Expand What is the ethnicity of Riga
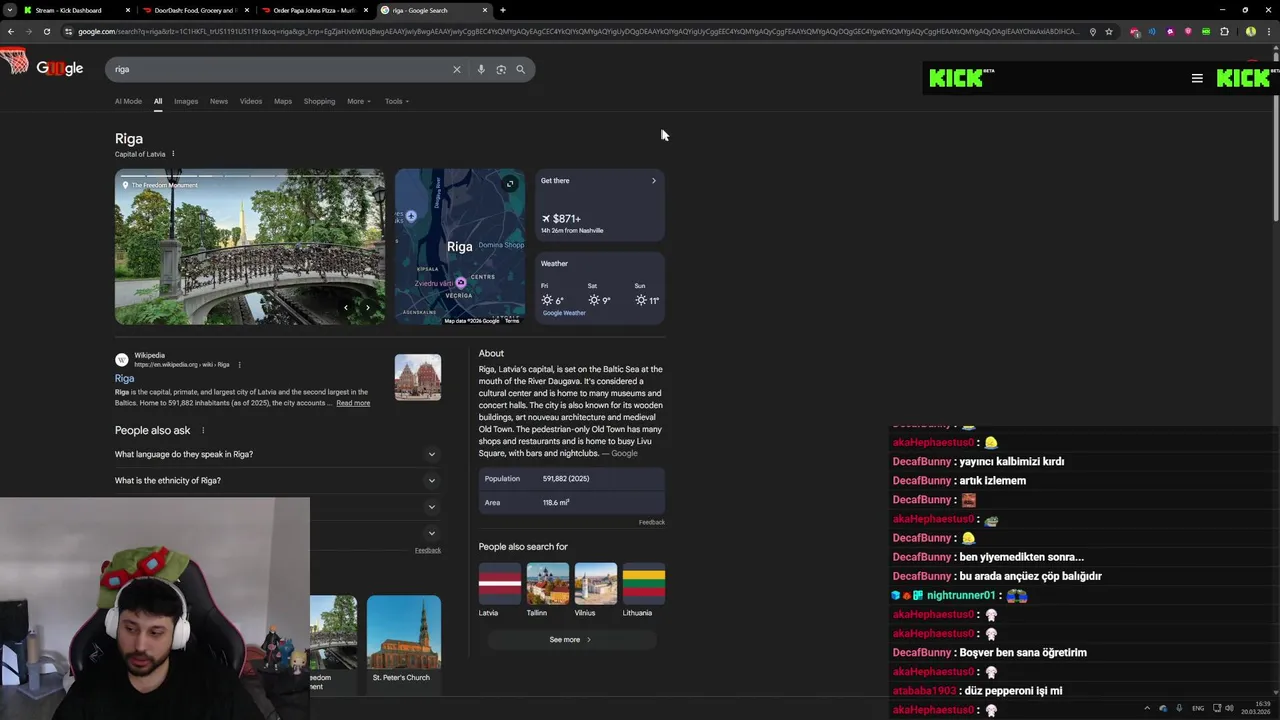This screenshot has width=1280, height=720. pos(277,480)
